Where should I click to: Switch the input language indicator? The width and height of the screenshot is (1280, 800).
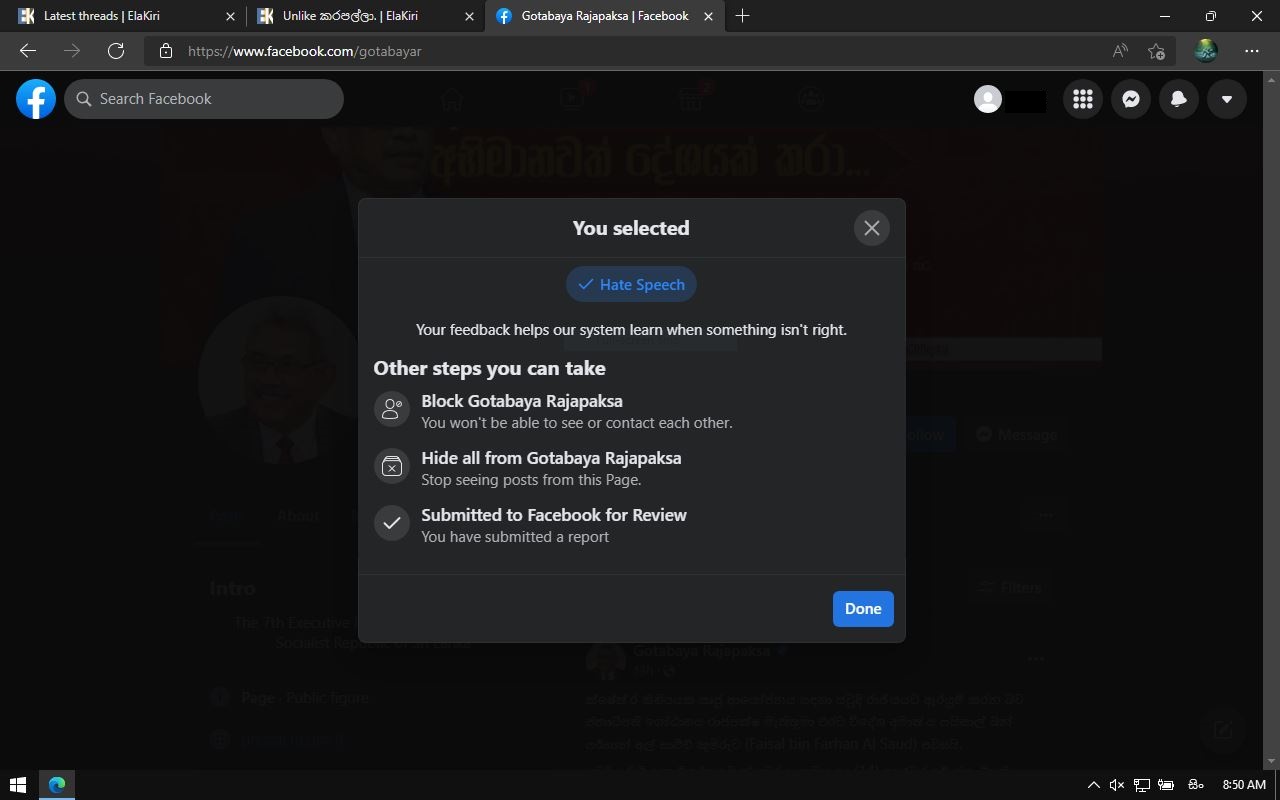[1195, 785]
